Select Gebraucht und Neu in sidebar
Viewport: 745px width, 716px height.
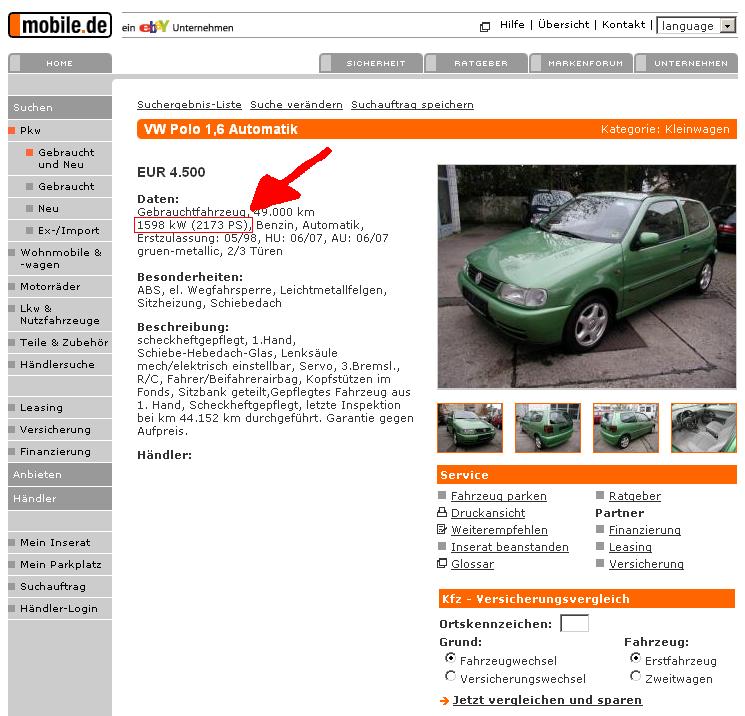(60, 158)
